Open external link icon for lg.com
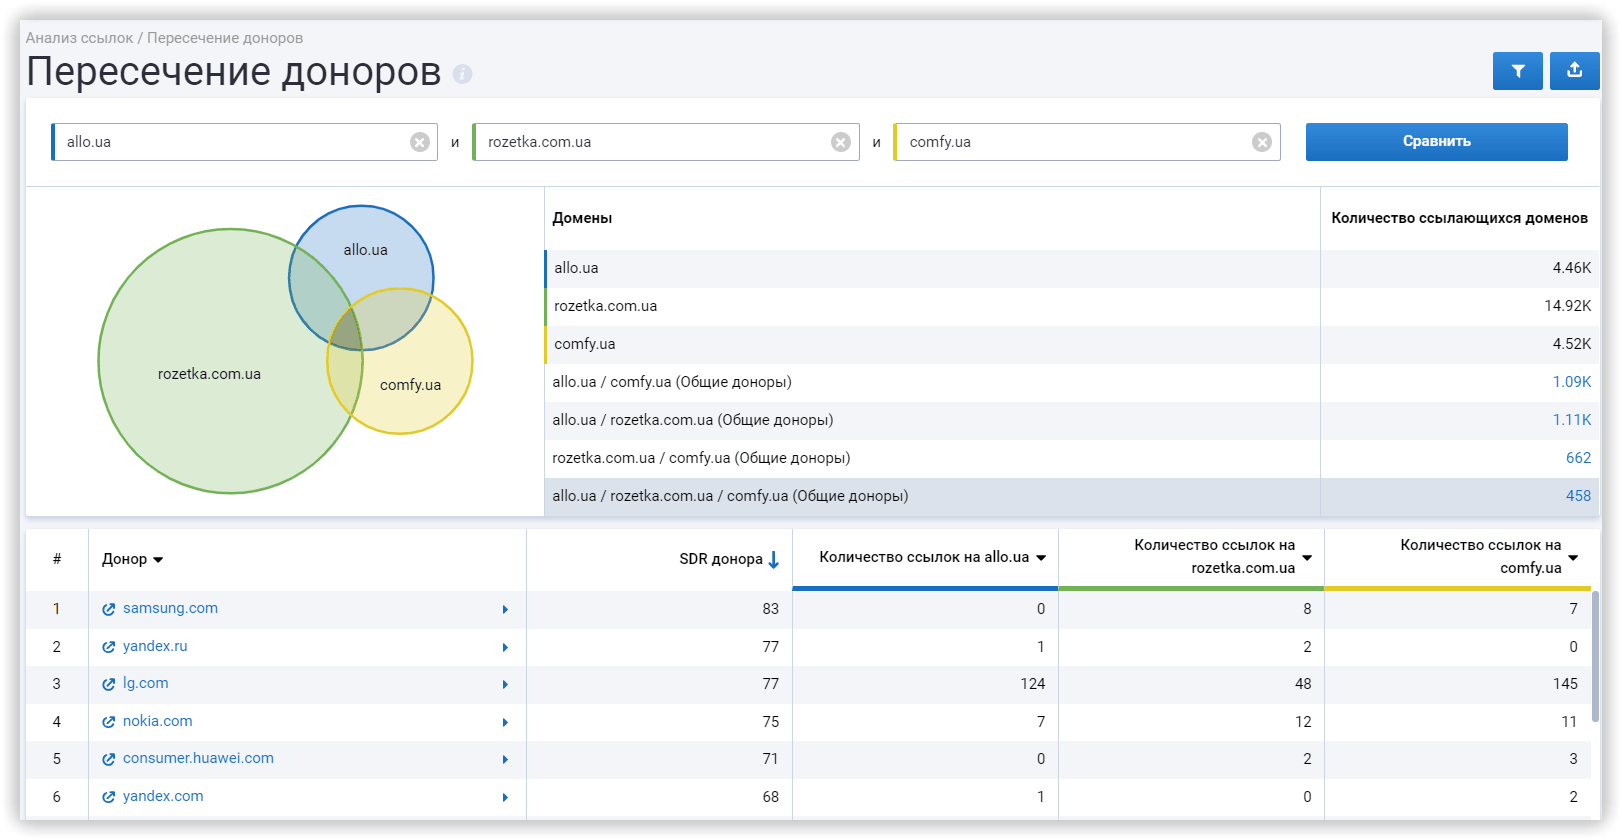This screenshot has height=840, width=1622. pos(109,684)
